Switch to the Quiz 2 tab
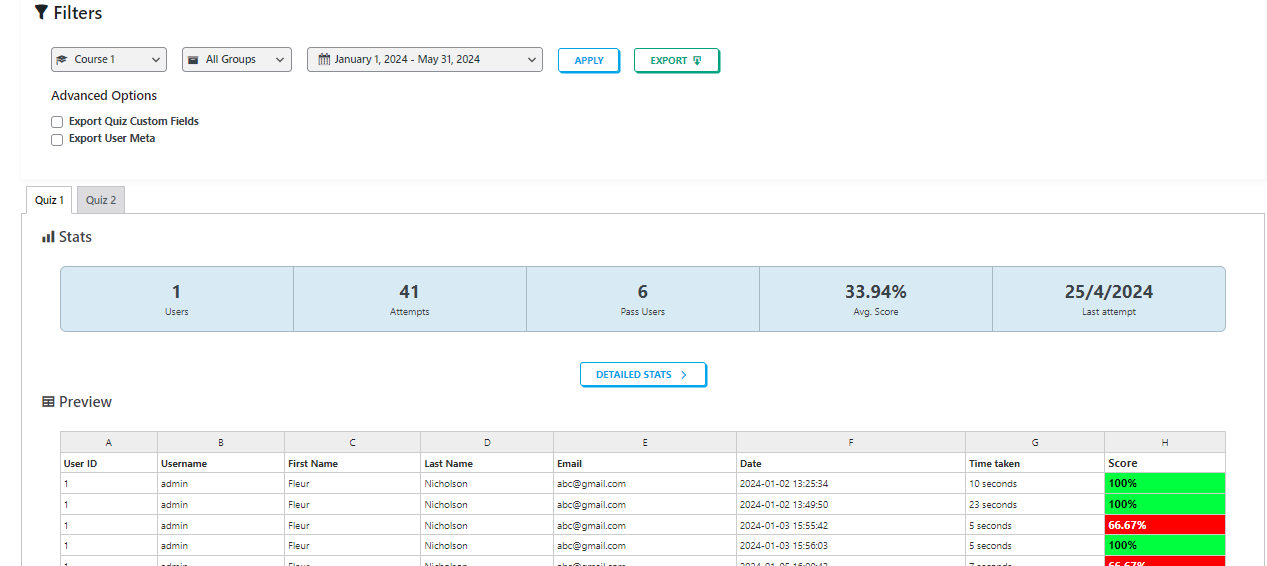This screenshot has height=566, width=1267. pos(101,200)
